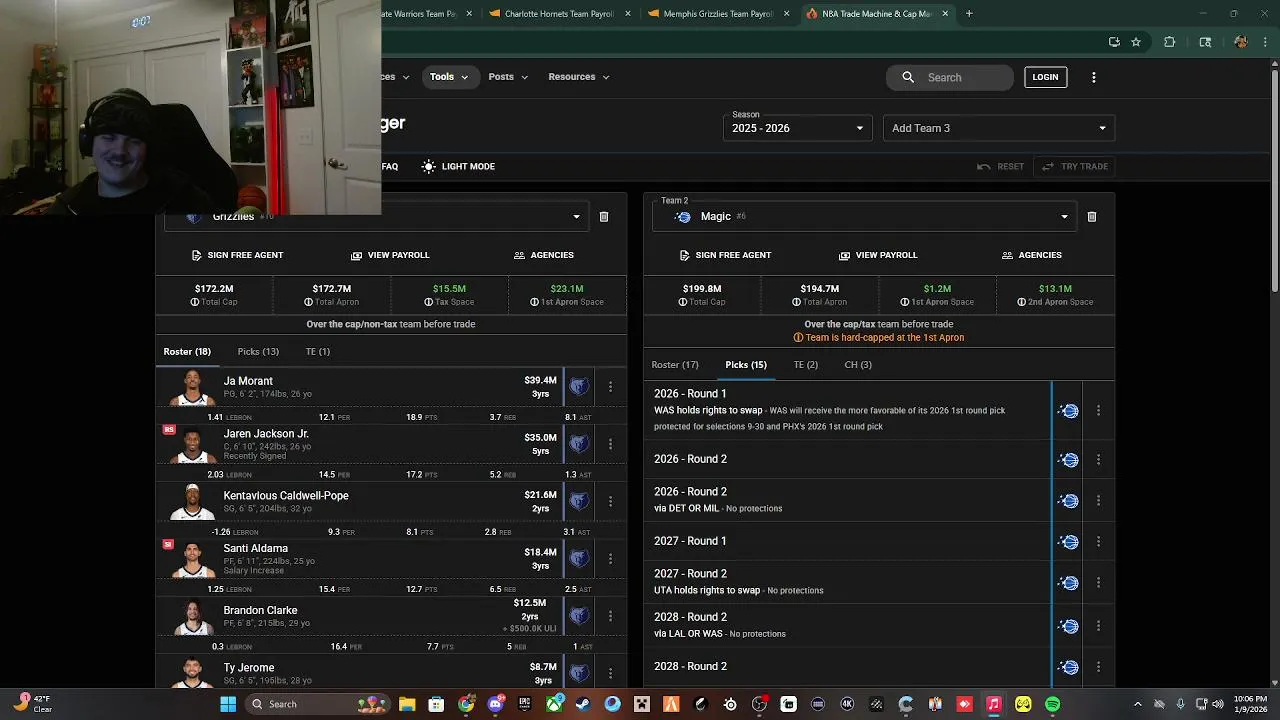Open options menu for Ja Morant
1280x720 pixels.
[610, 387]
